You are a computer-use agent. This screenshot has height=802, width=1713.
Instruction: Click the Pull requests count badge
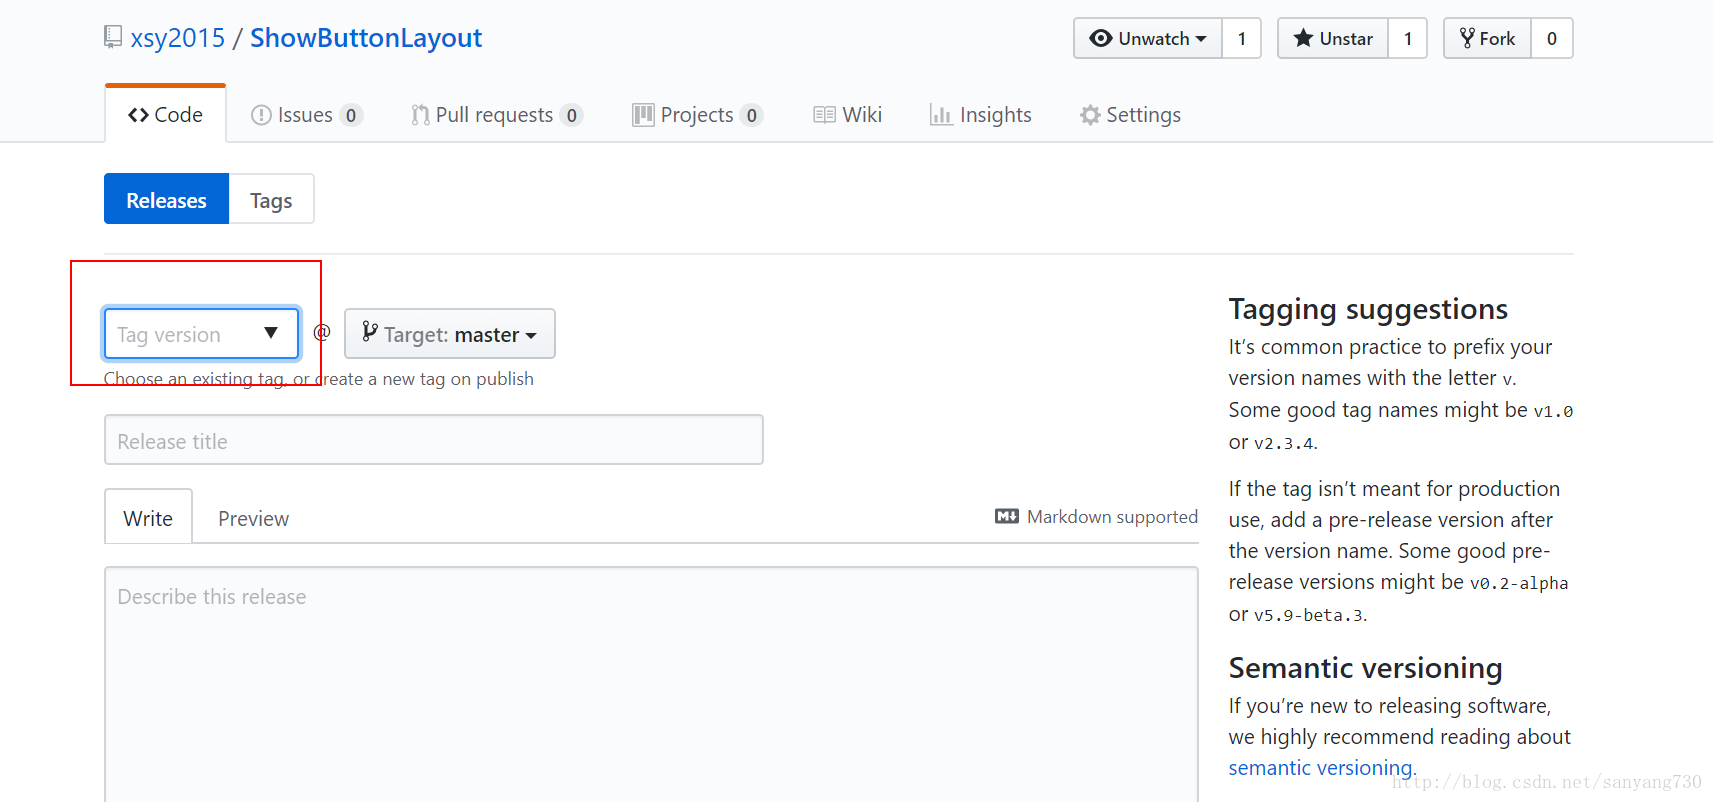(572, 115)
